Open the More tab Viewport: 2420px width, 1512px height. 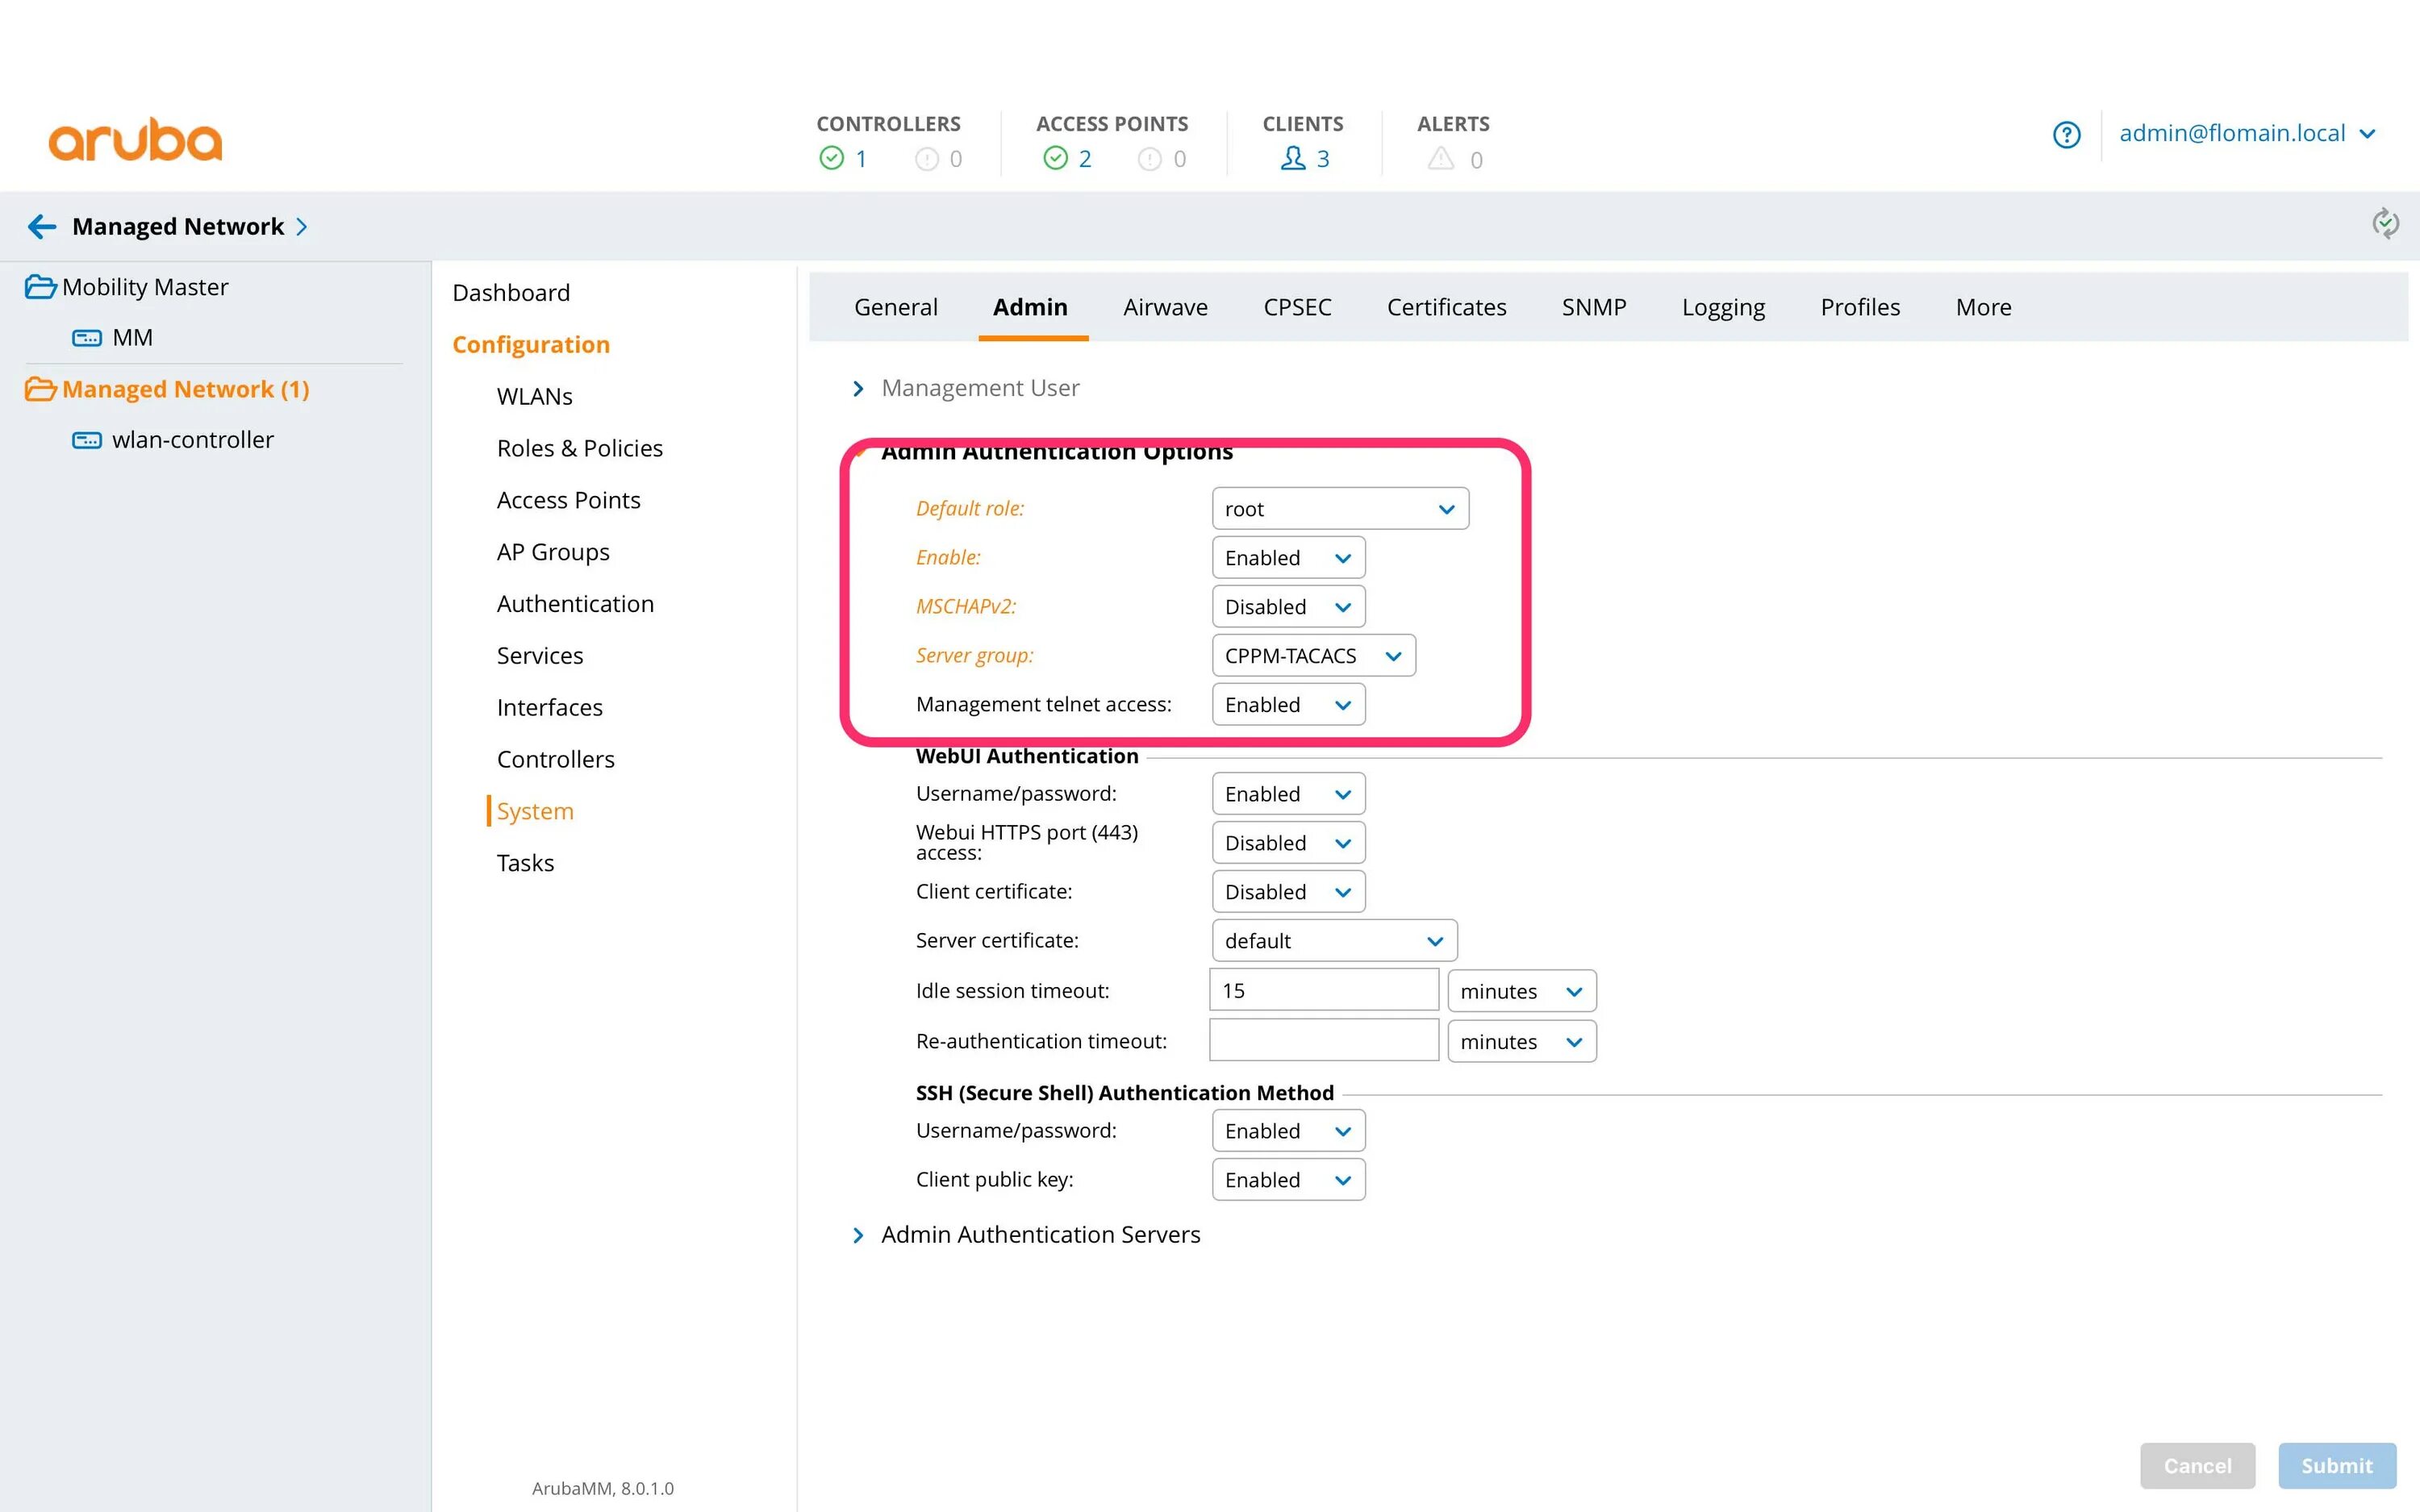tap(1983, 307)
